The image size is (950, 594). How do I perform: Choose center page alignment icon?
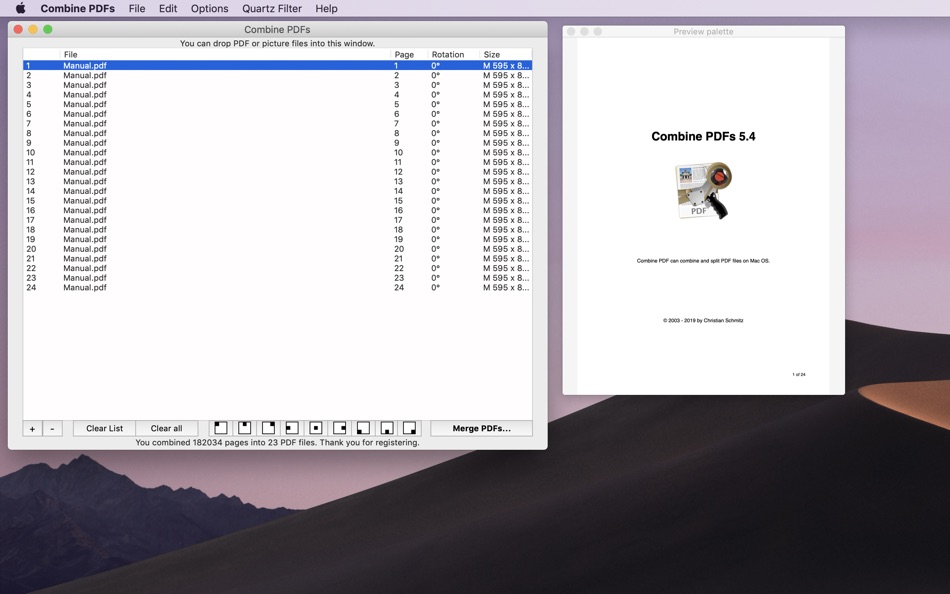point(316,428)
